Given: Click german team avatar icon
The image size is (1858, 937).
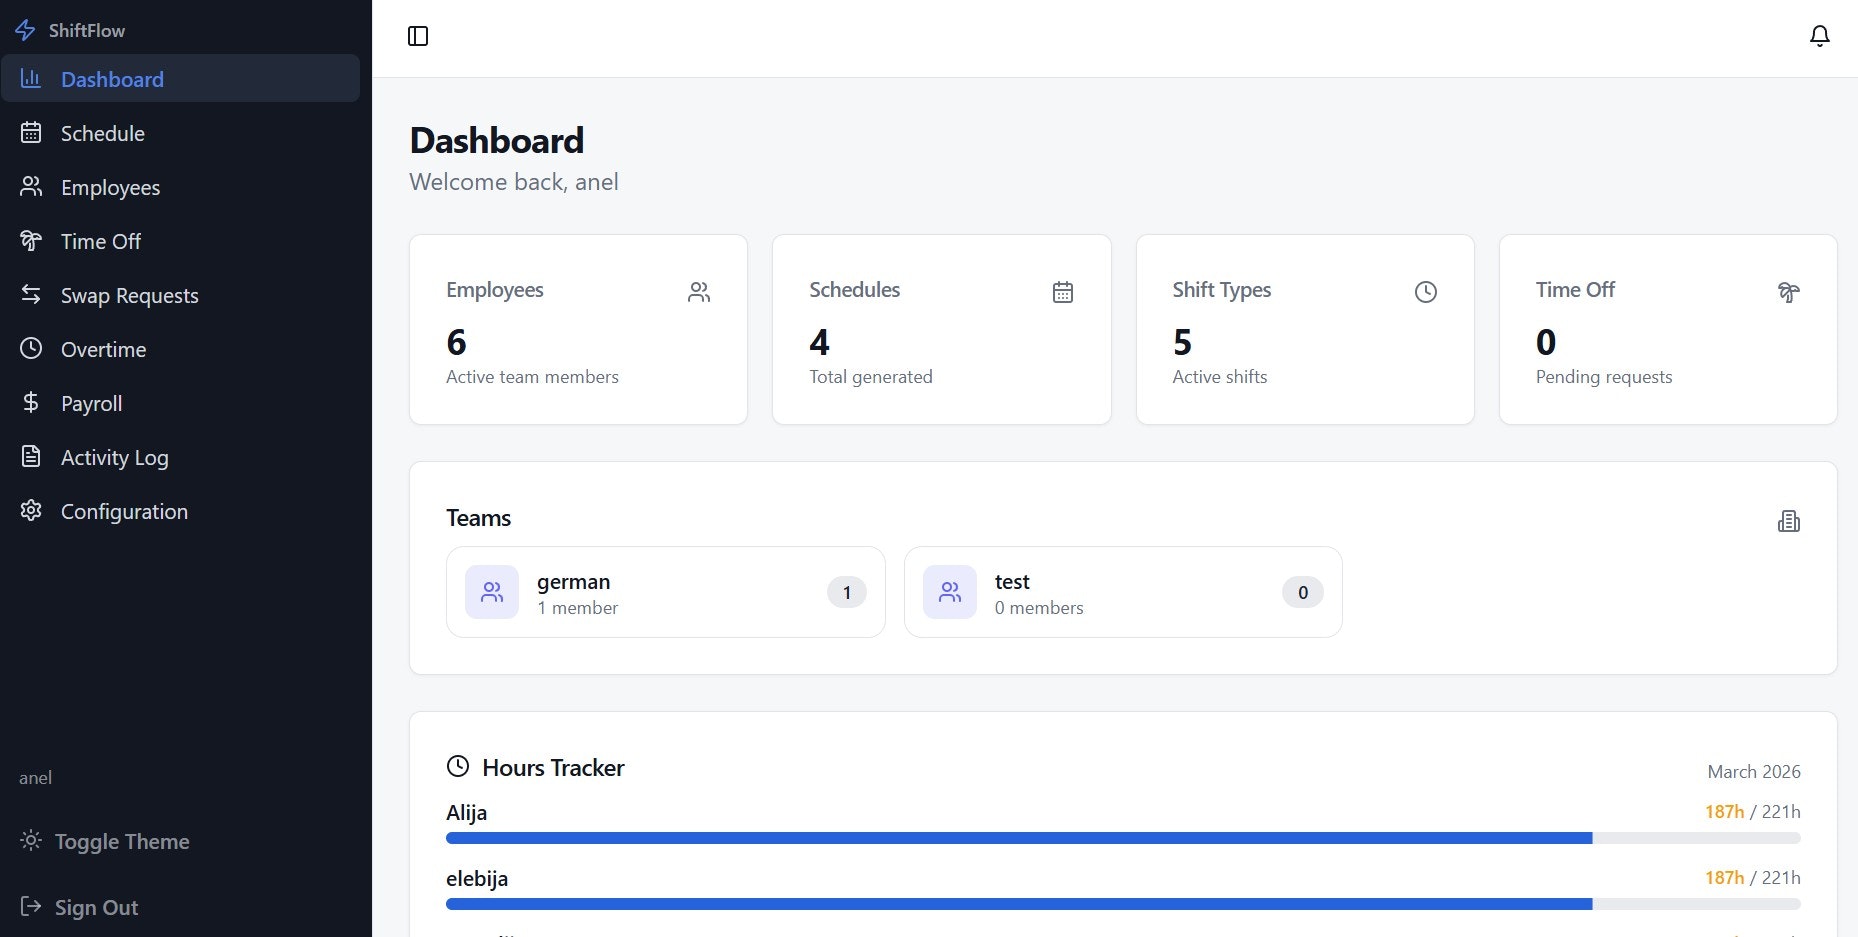Looking at the screenshot, I should (492, 592).
